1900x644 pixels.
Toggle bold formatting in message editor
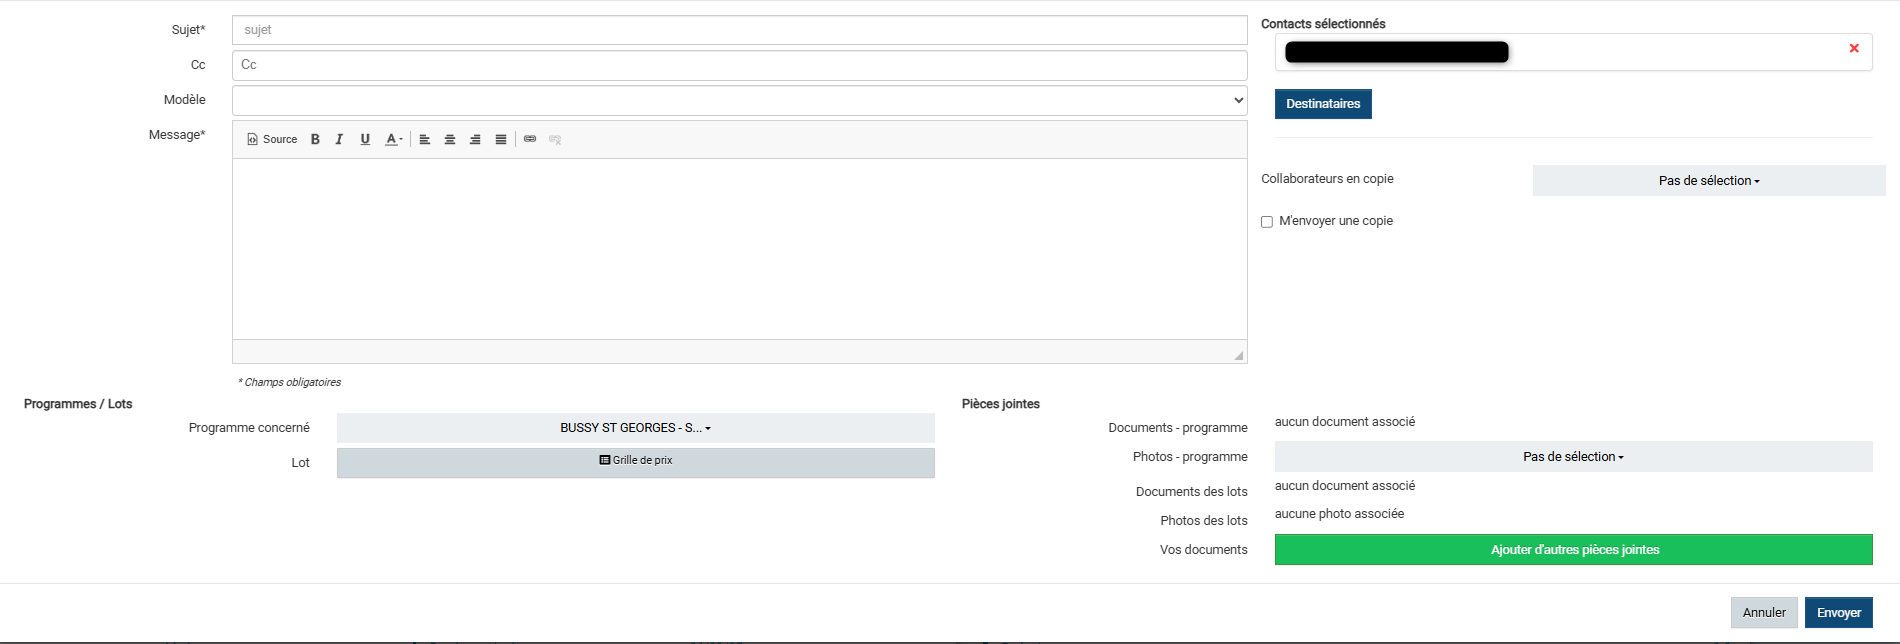pyautogui.click(x=315, y=140)
